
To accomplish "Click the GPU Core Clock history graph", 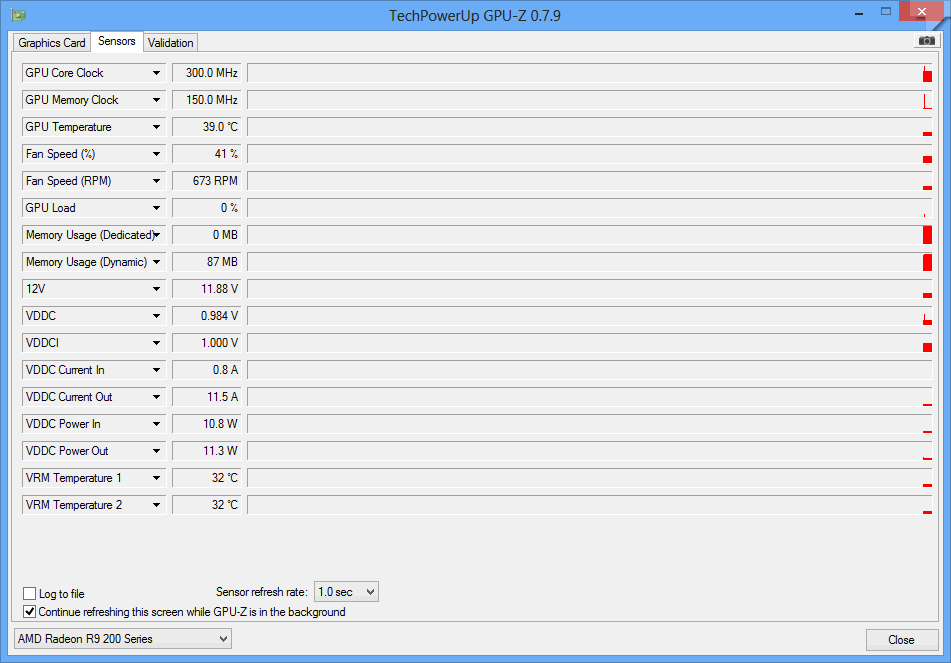I will pyautogui.click(x=590, y=73).
